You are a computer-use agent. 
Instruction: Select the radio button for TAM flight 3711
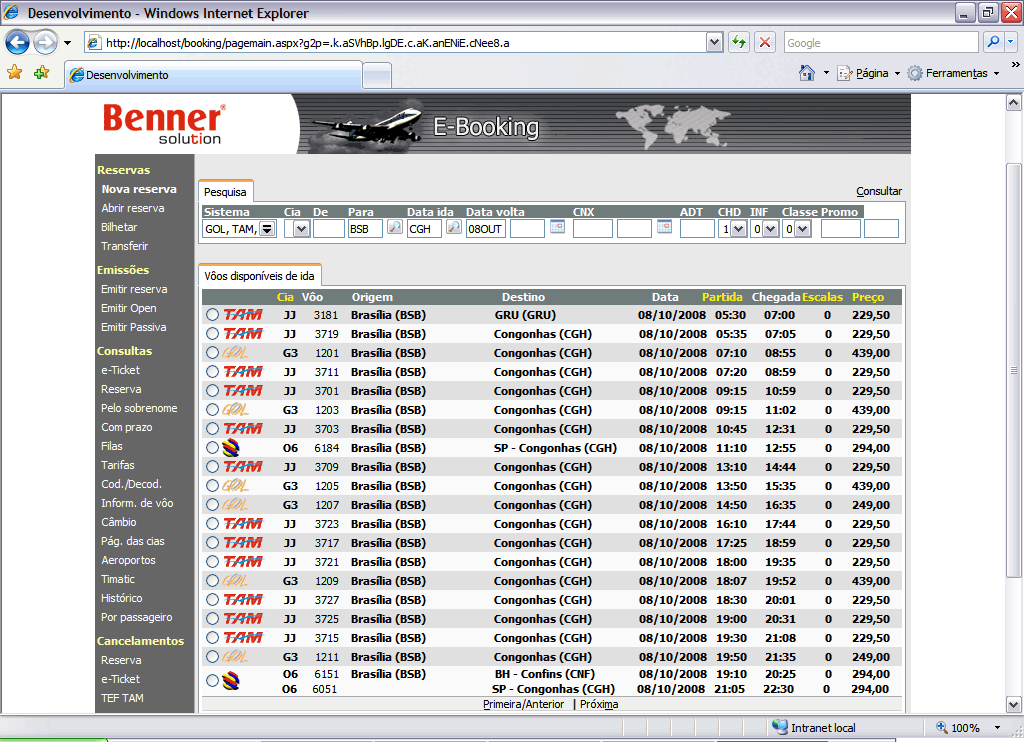click(212, 372)
